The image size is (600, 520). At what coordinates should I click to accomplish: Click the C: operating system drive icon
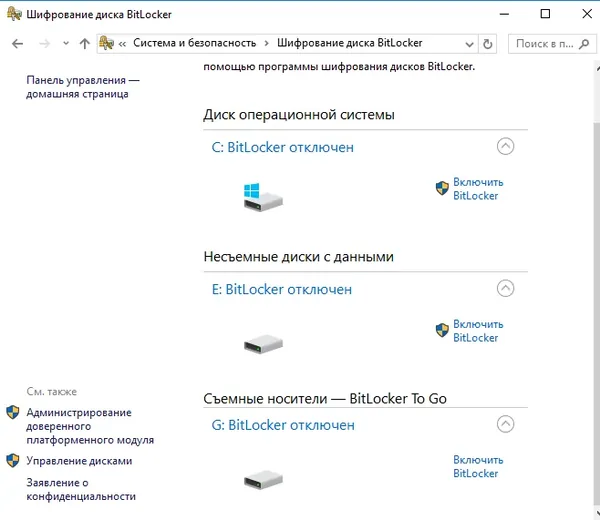point(263,196)
